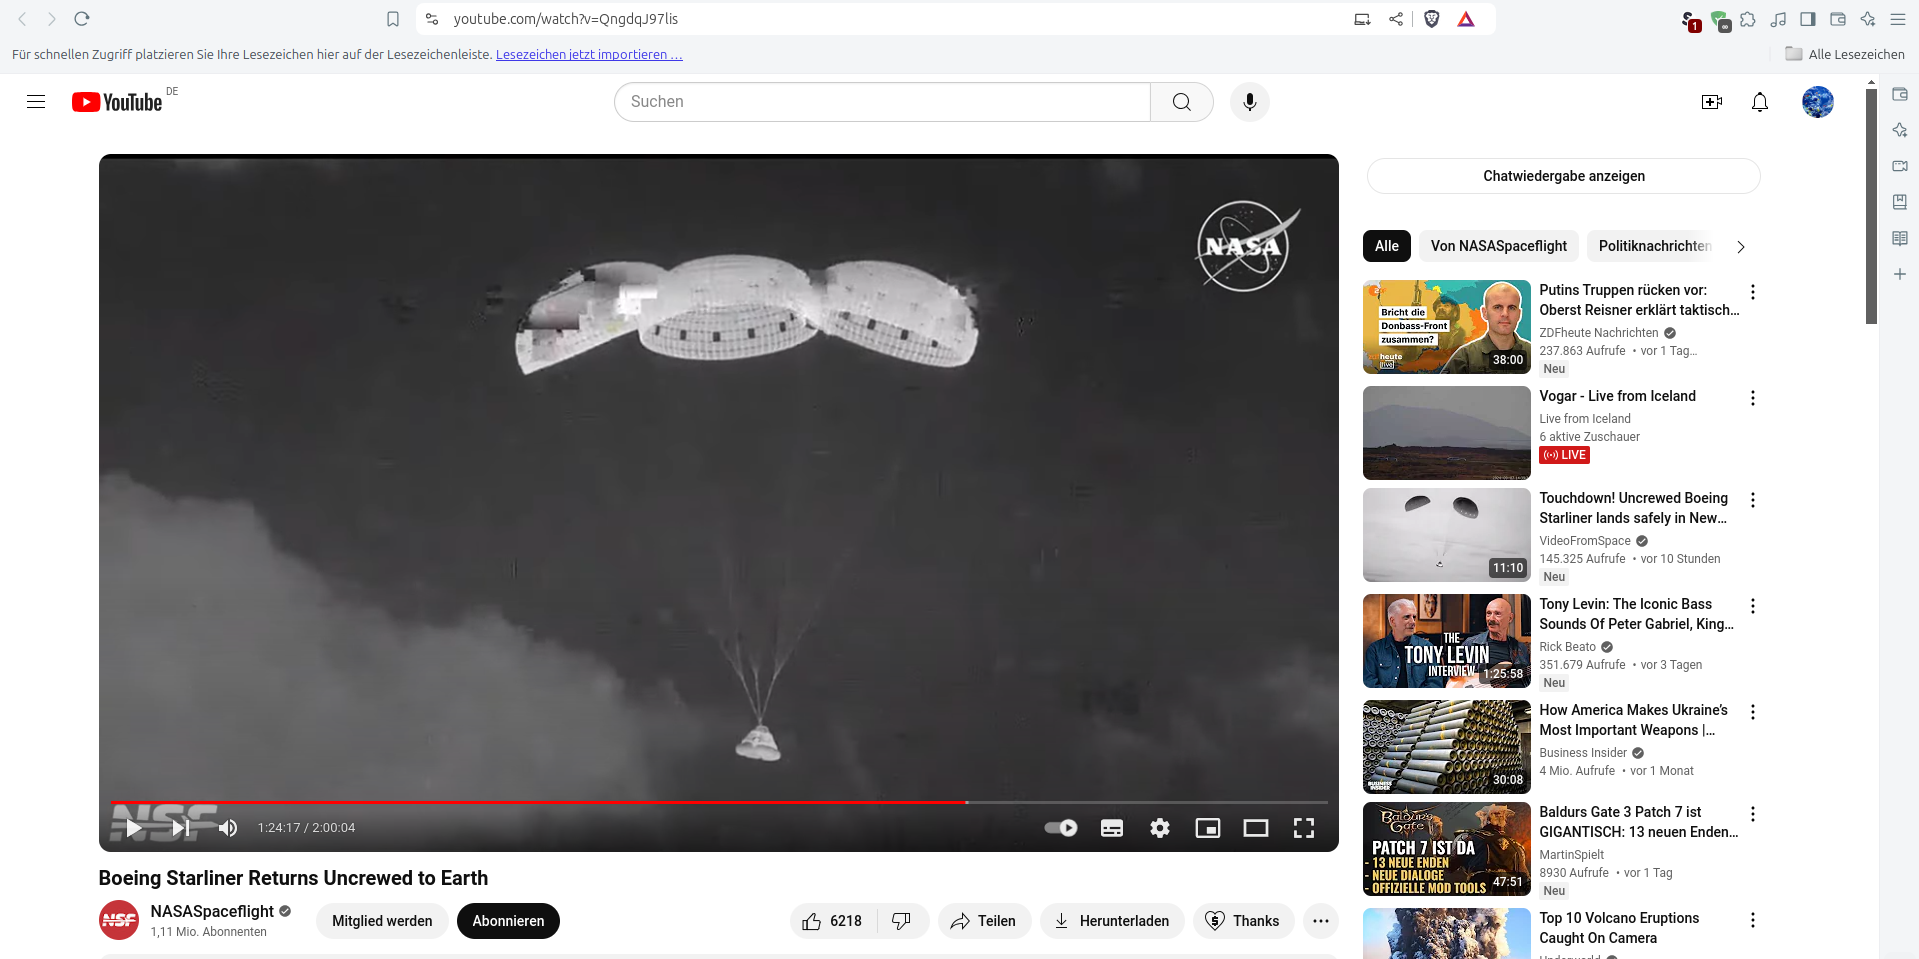Open the NASASpaceflight channel avatar
The width and height of the screenshot is (1919, 959).
click(119, 920)
